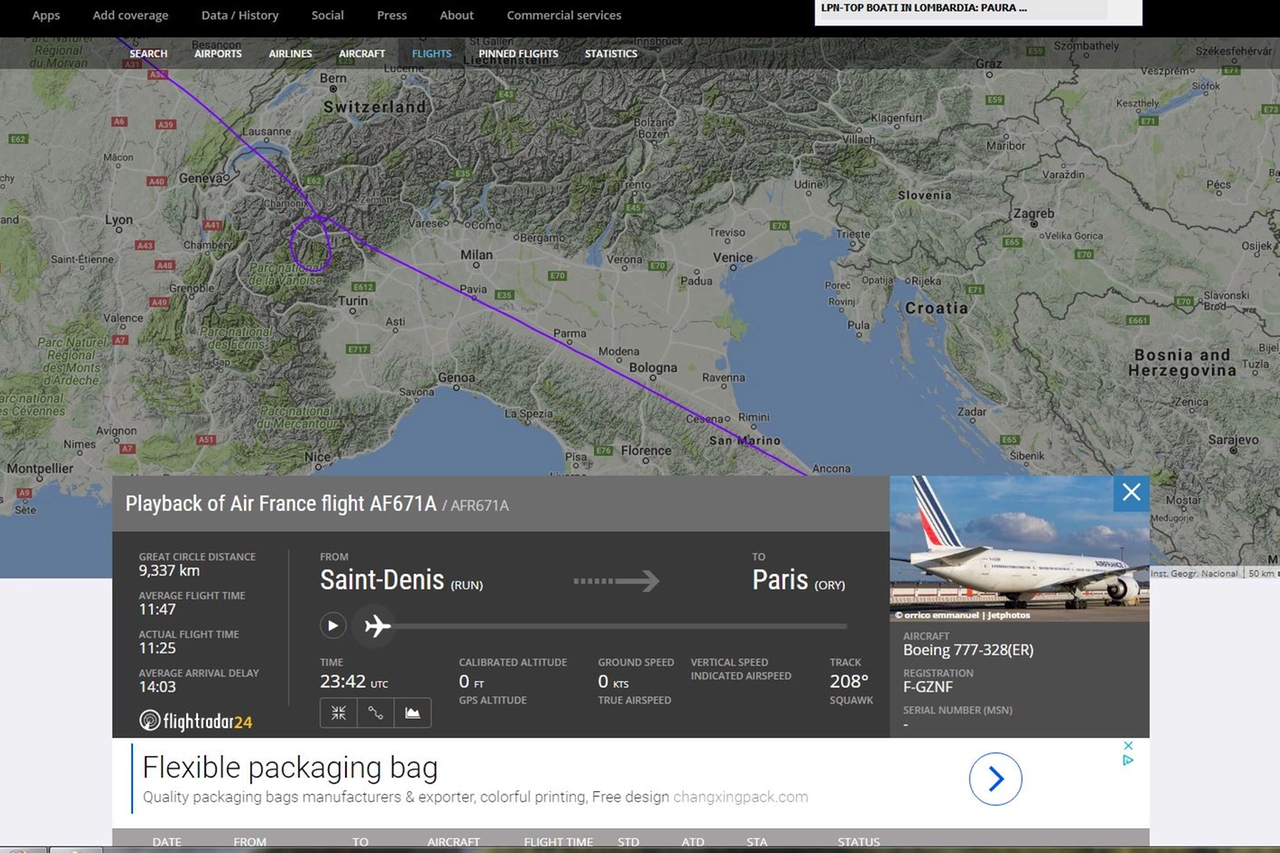Click the changxingpack.com ad link
The height and width of the screenshot is (853, 1280).
(740, 797)
